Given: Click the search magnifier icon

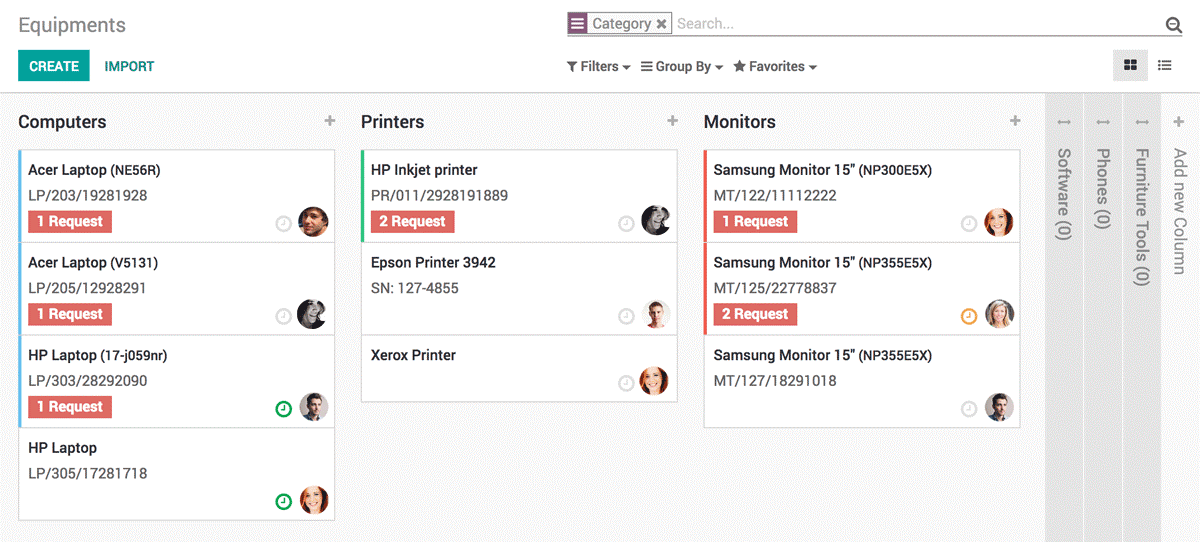Looking at the screenshot, I should click(x=1173, y=25).
